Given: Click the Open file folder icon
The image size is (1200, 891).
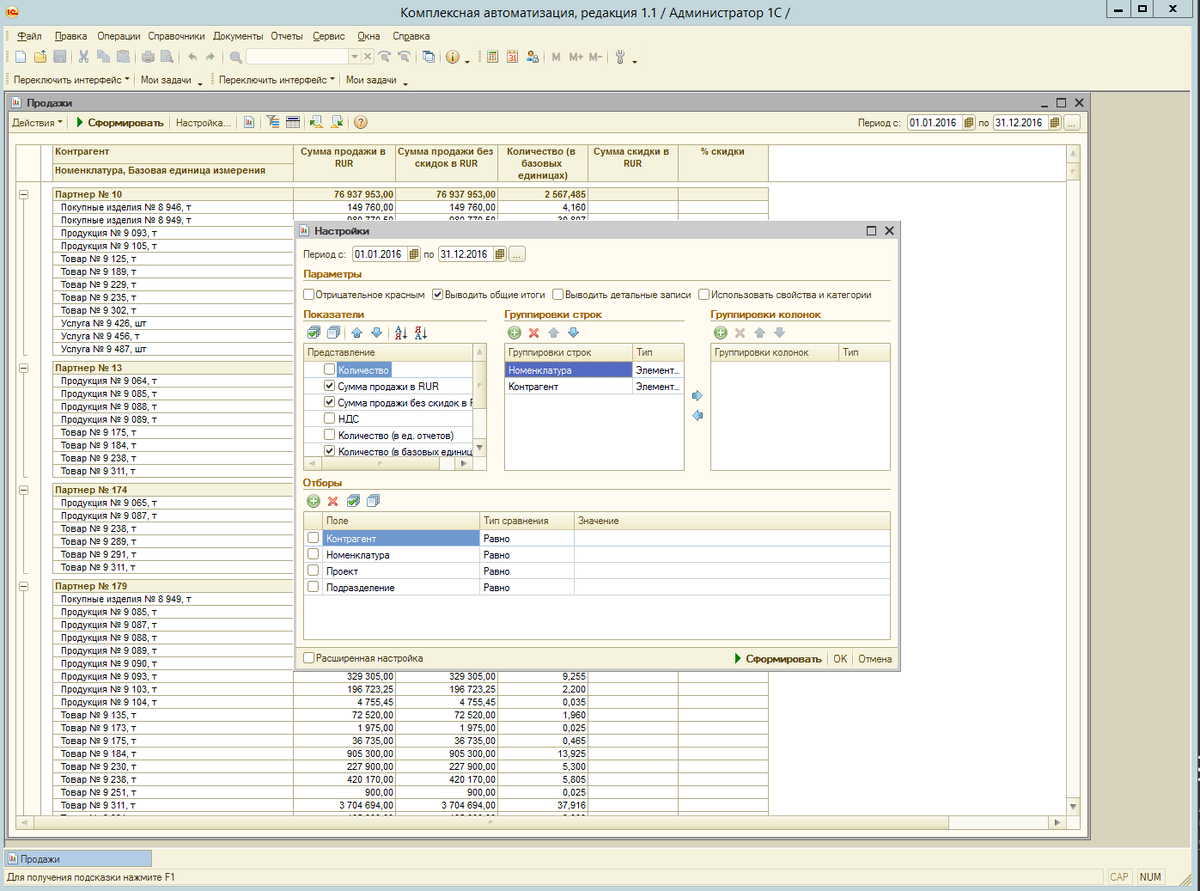Looking at the screenshot, I should [40, 57].
